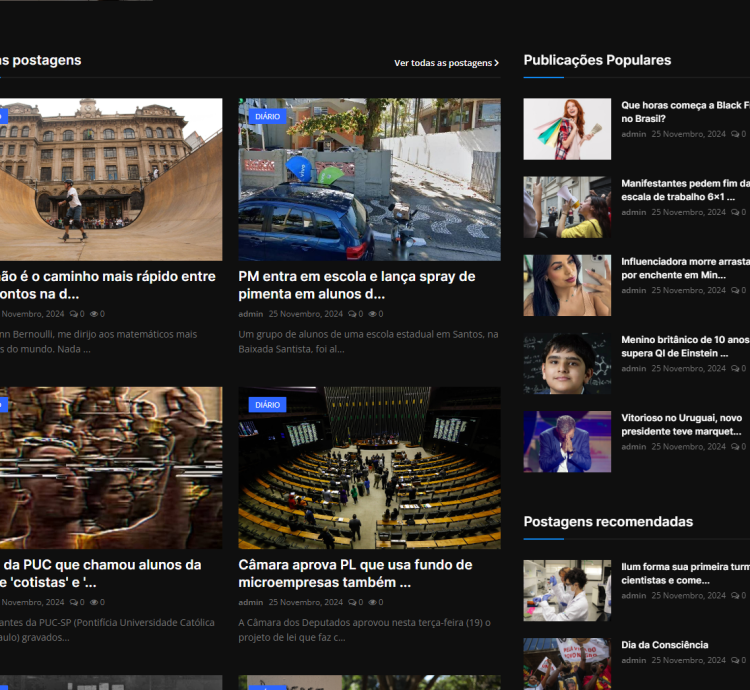This screenshot has width=750, height=690.
Task: Open Uruguay president thumbnail
Action: 567,442
